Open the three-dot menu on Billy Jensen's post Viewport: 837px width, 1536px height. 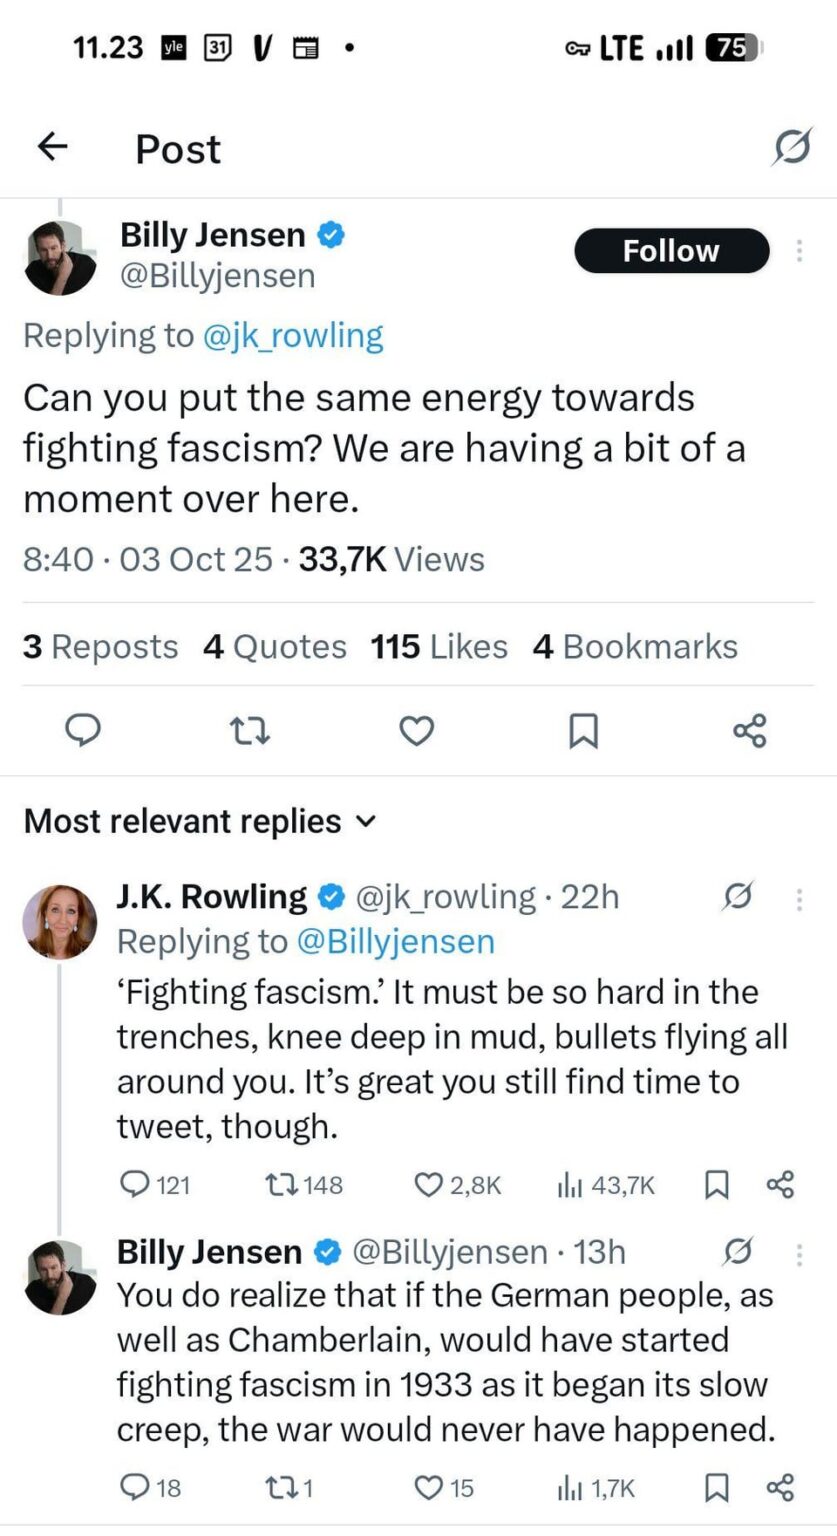tap(798, 251)
